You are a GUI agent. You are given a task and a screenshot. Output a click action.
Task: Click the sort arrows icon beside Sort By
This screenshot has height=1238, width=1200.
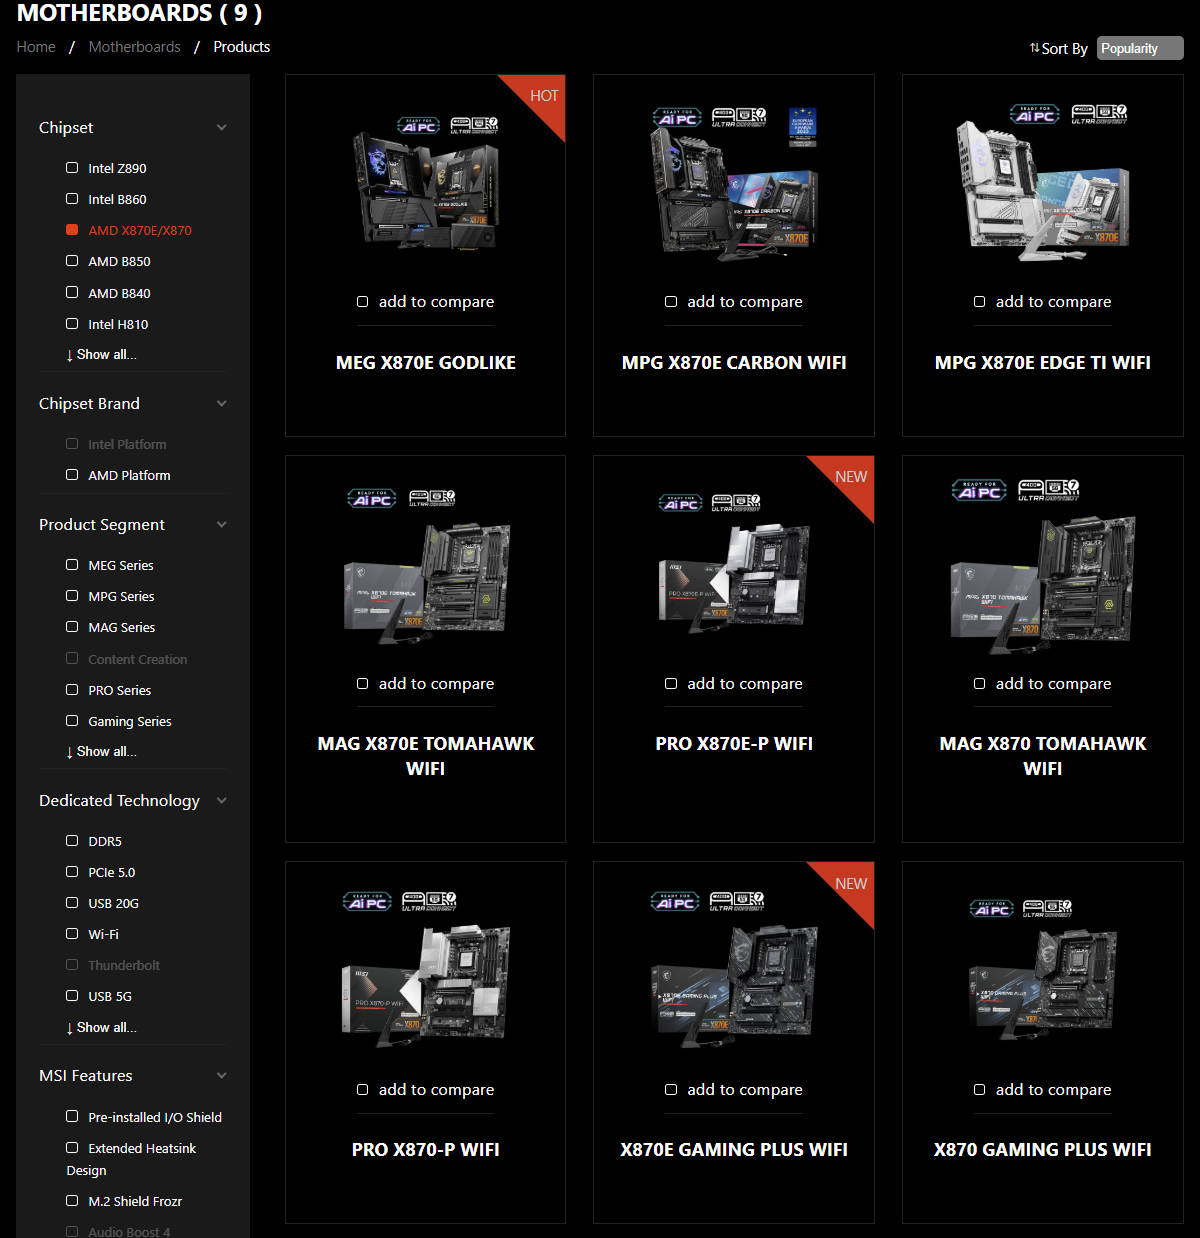click(1035, 48)
